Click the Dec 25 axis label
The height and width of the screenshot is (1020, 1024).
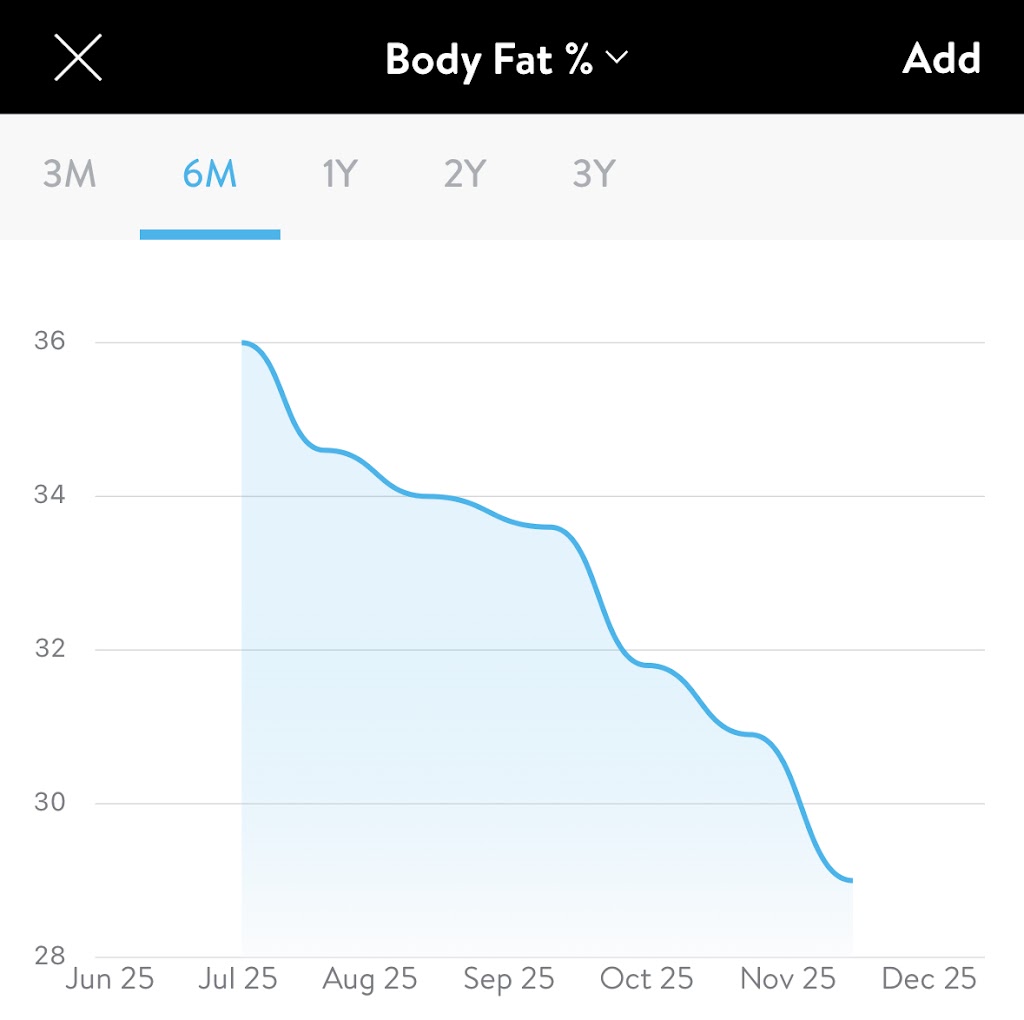[x=928, y=978]
